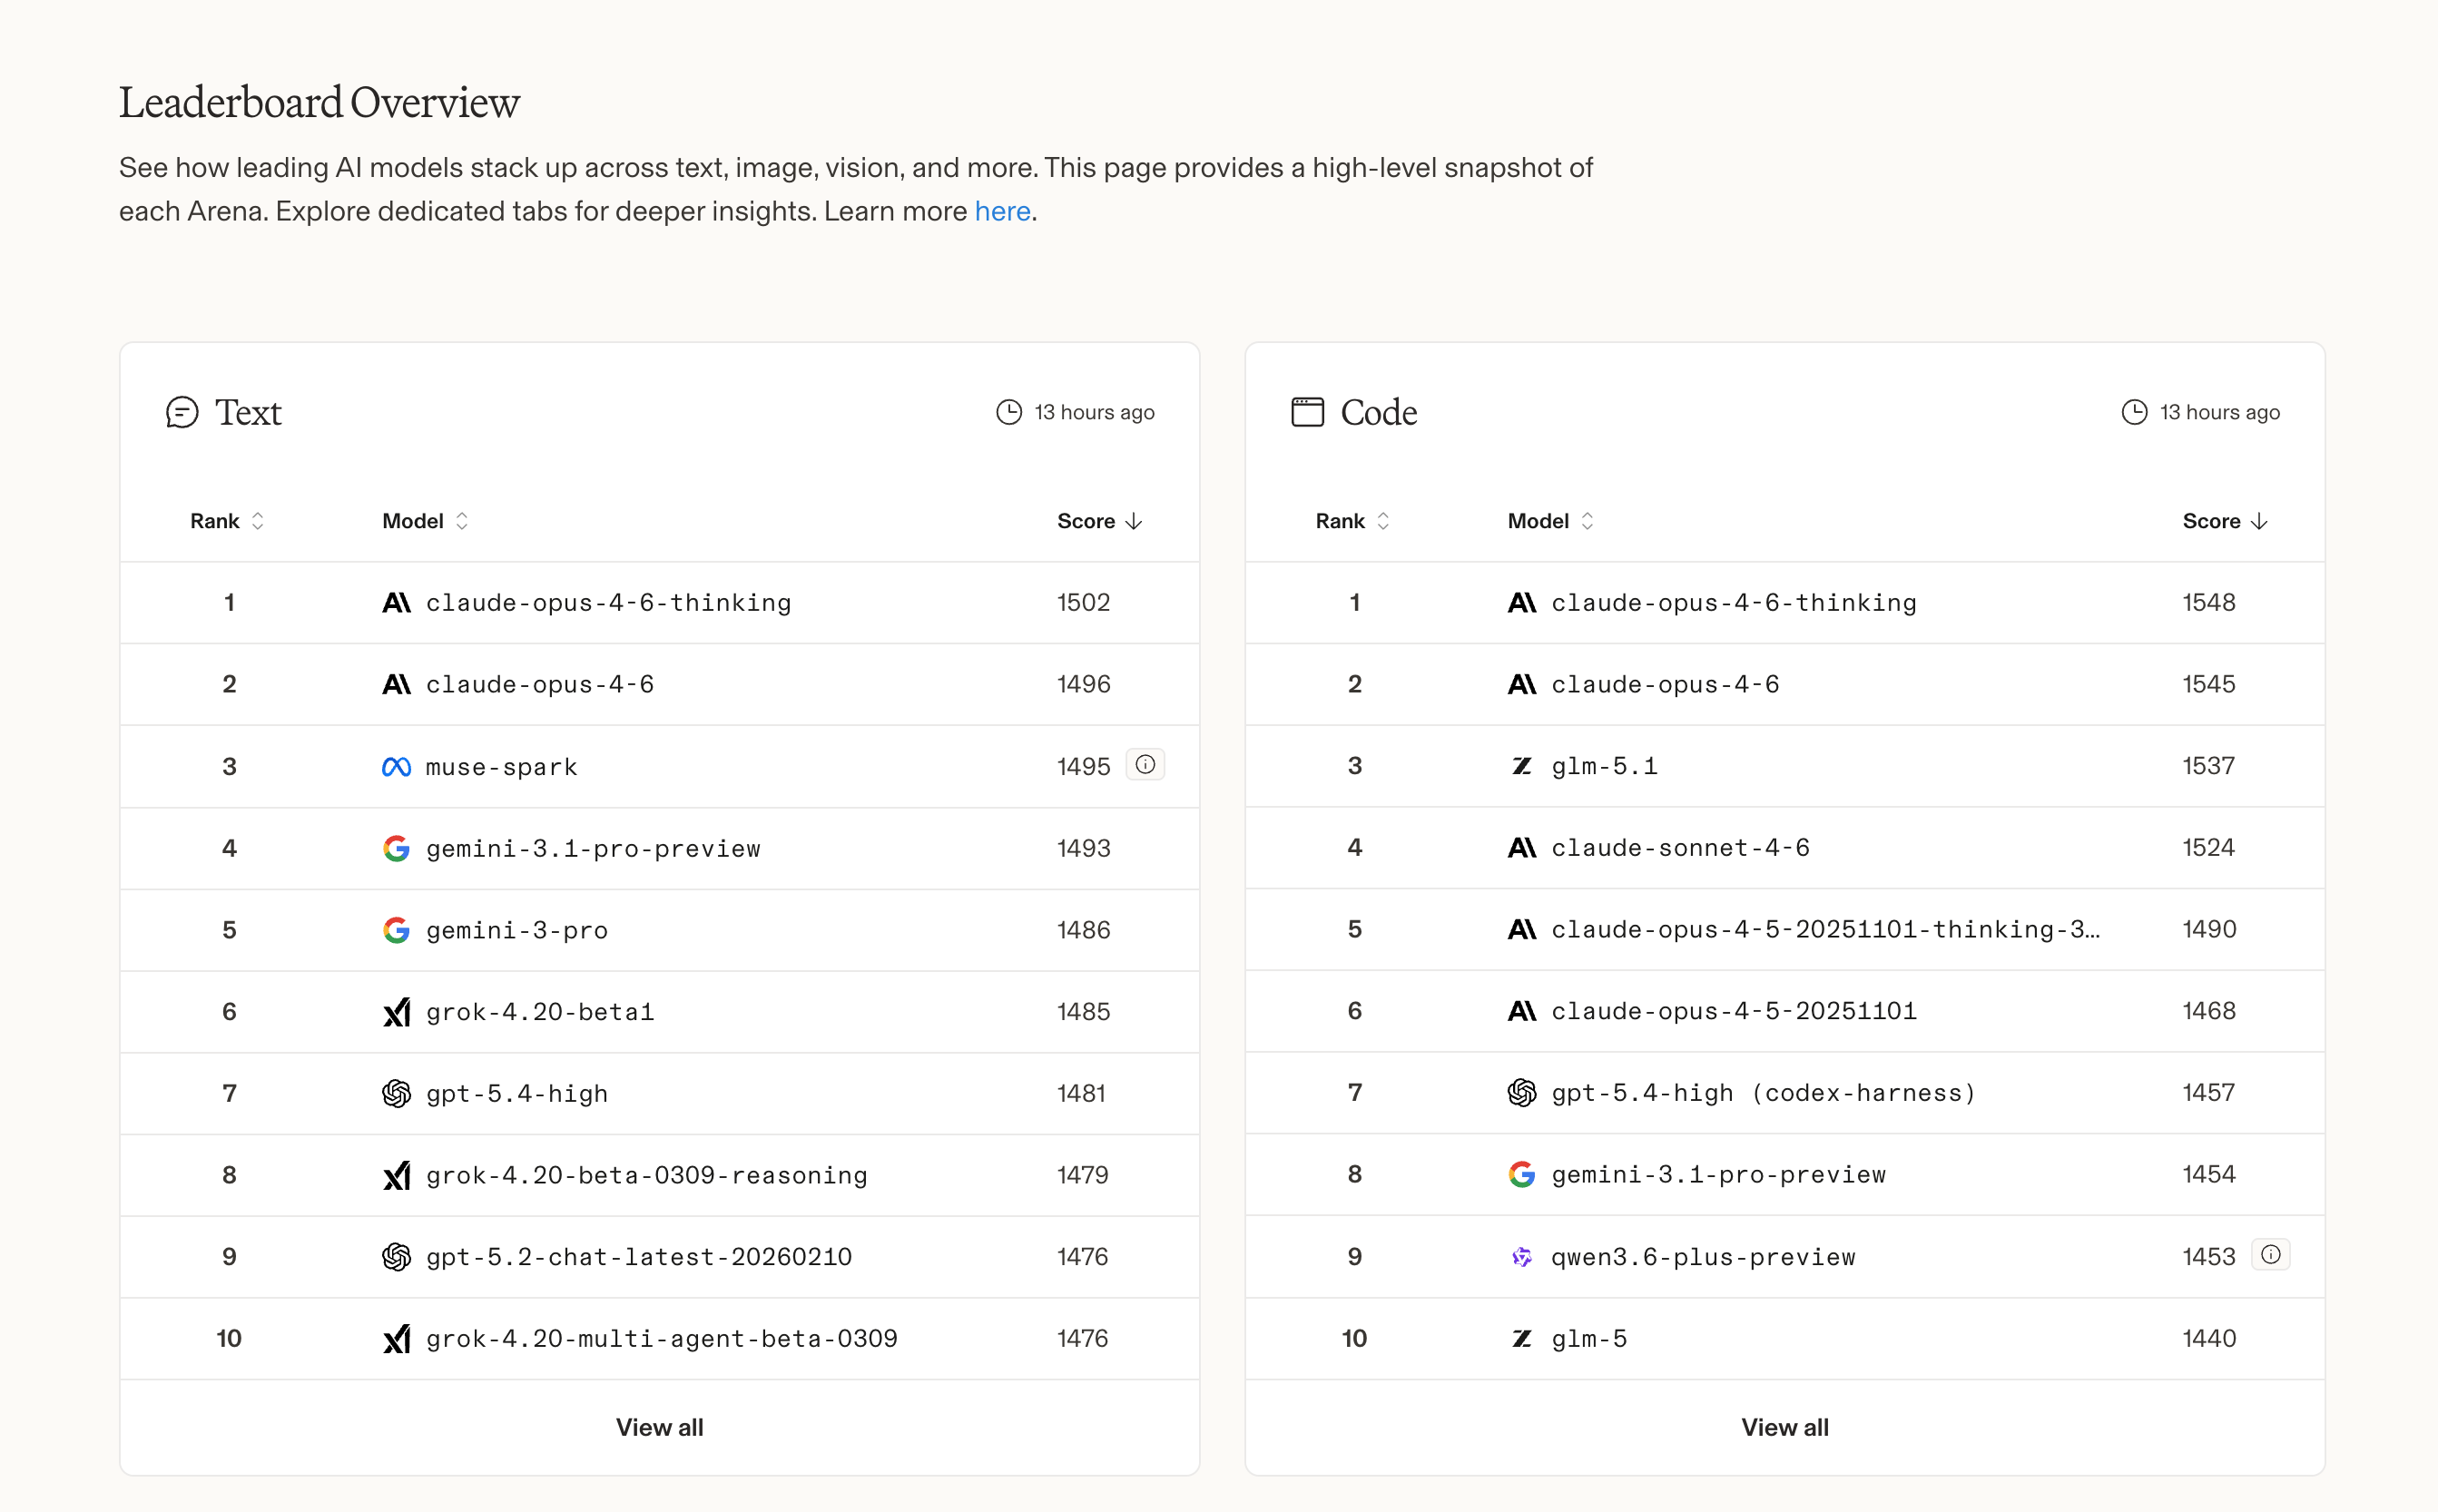Viewport: 2438px width, 1512px height.
Task: Select the claude-sonnet-4-6 row in Code
Action: click(x=1680, y=848)
